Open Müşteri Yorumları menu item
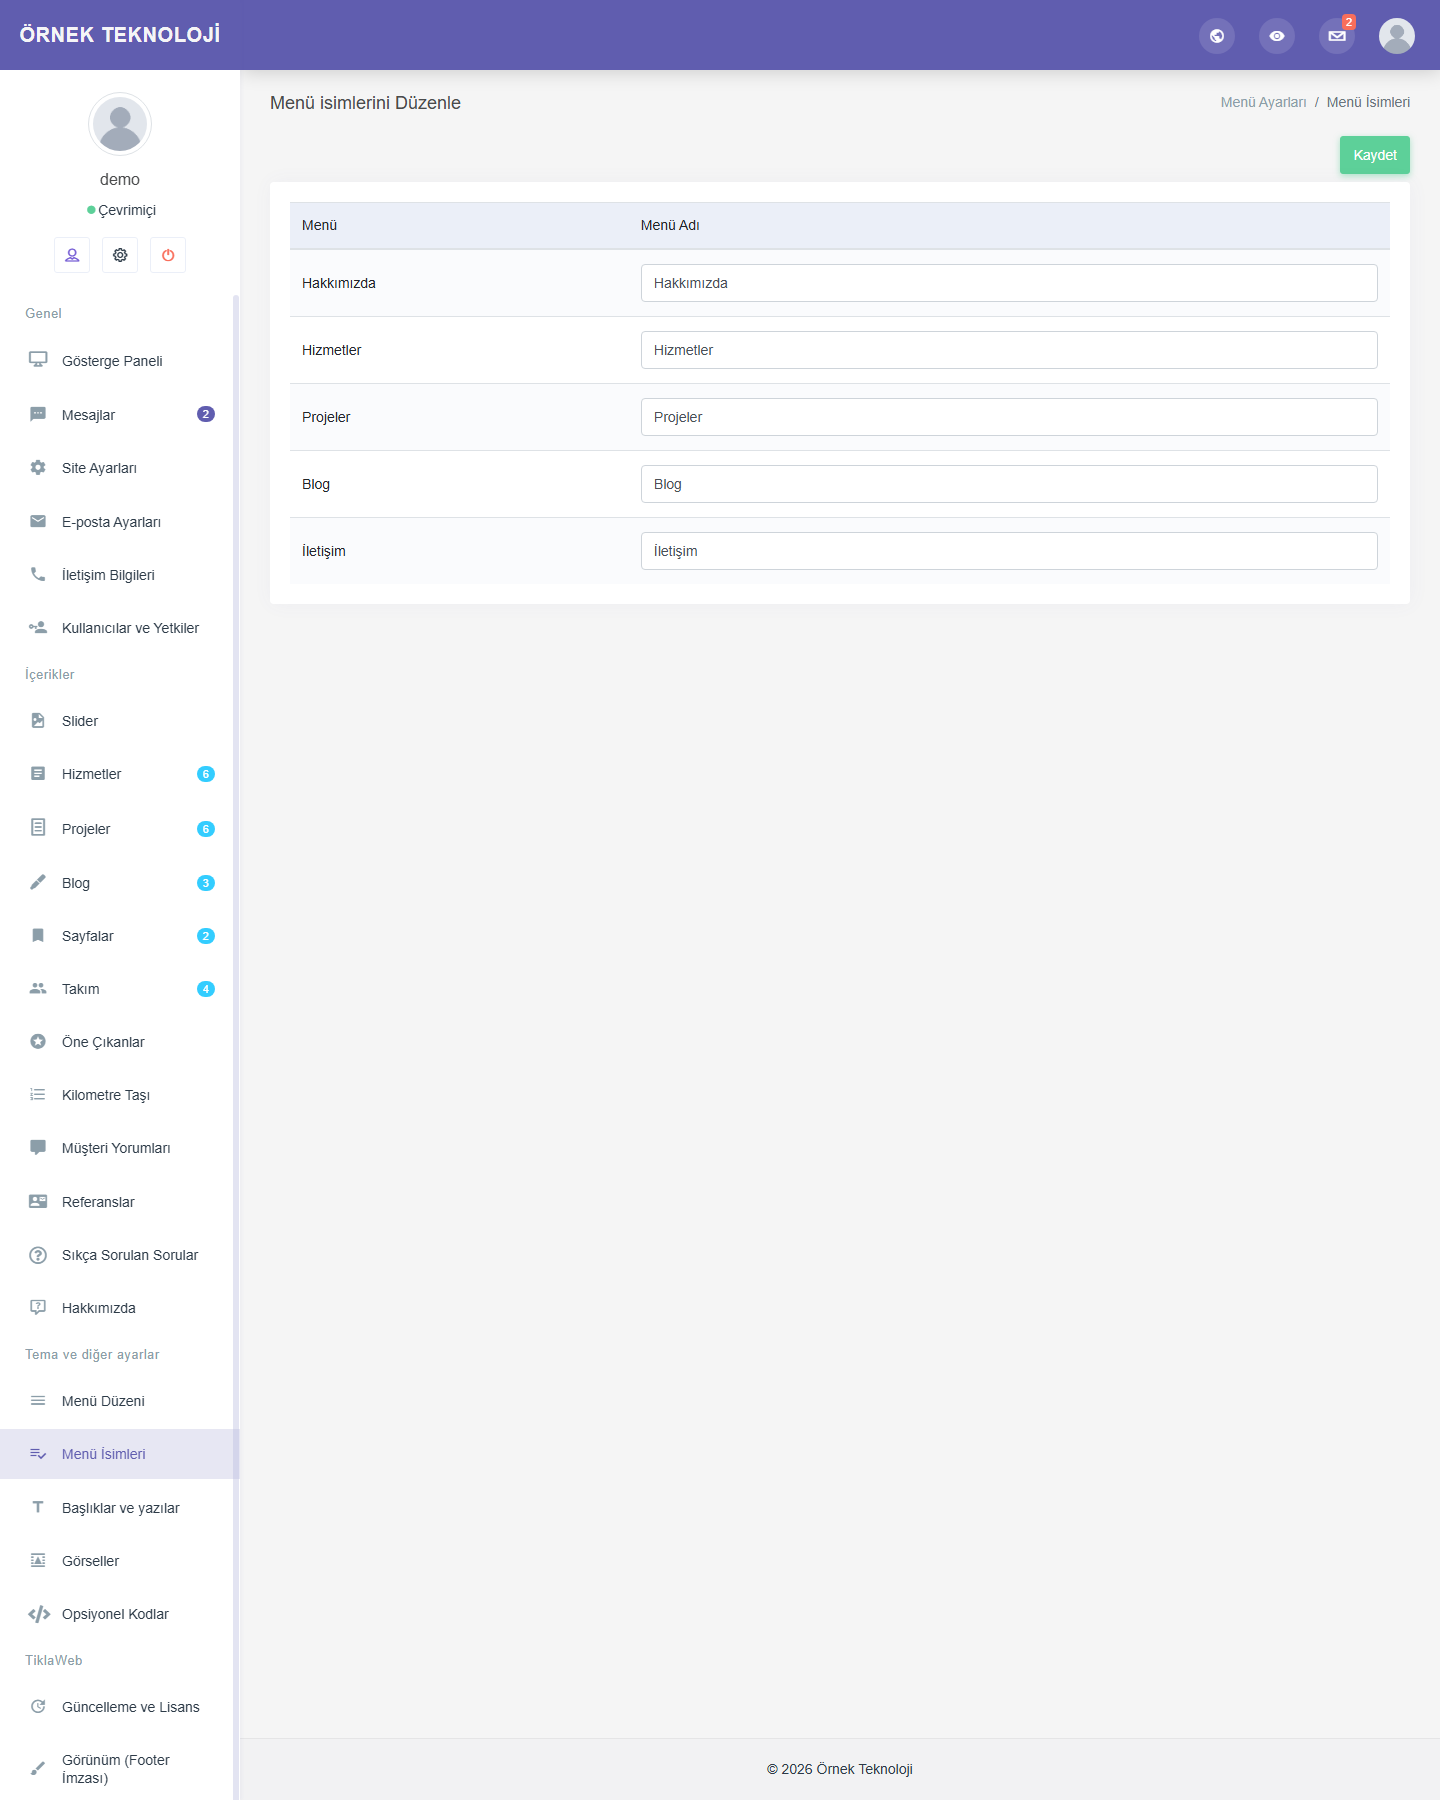Screen dimensions: 1440x1800 point(120,1148)
